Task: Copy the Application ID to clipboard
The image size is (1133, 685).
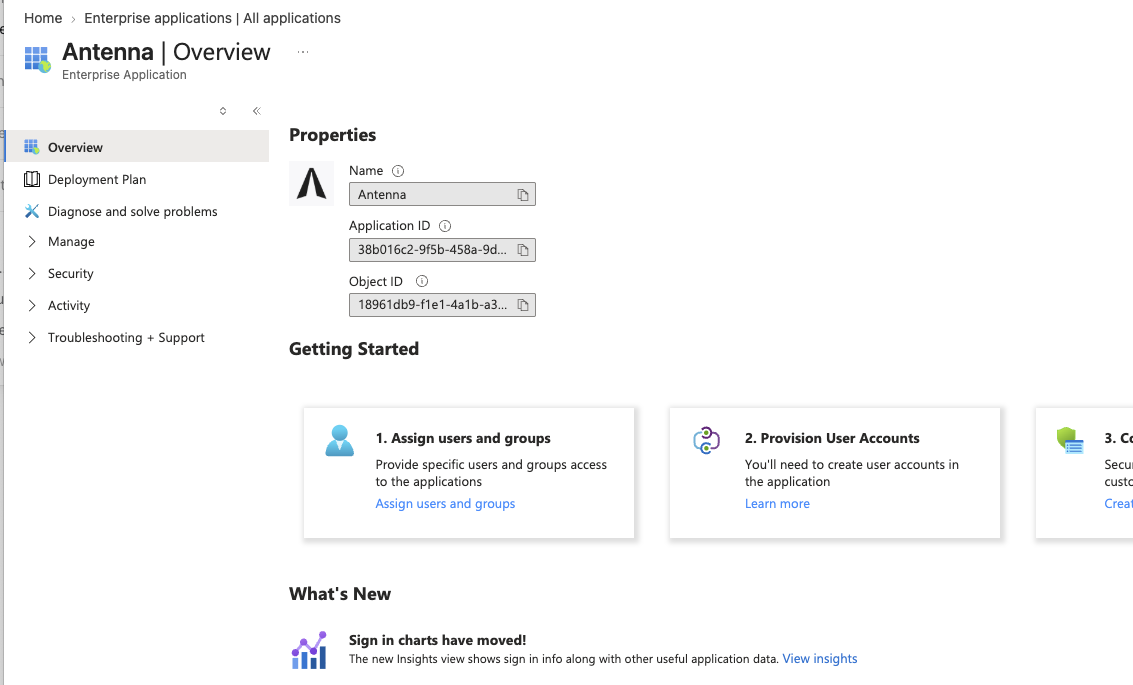Action: point(522,250)
